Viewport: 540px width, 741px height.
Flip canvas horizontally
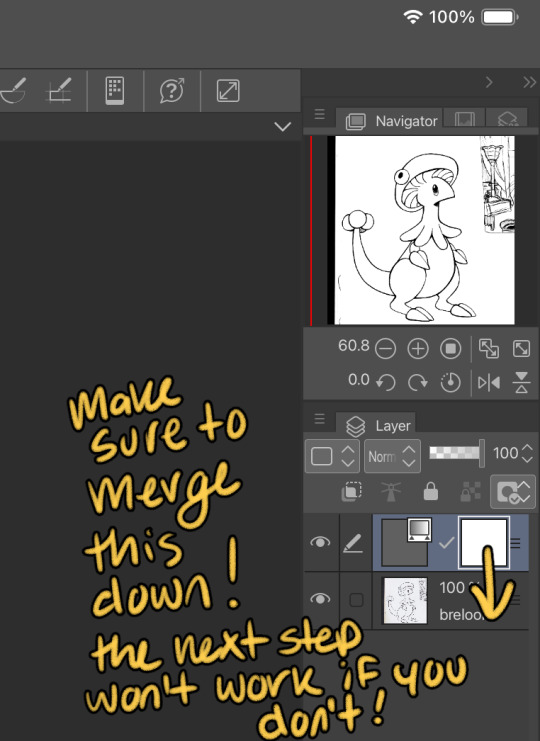coord(489,382)
